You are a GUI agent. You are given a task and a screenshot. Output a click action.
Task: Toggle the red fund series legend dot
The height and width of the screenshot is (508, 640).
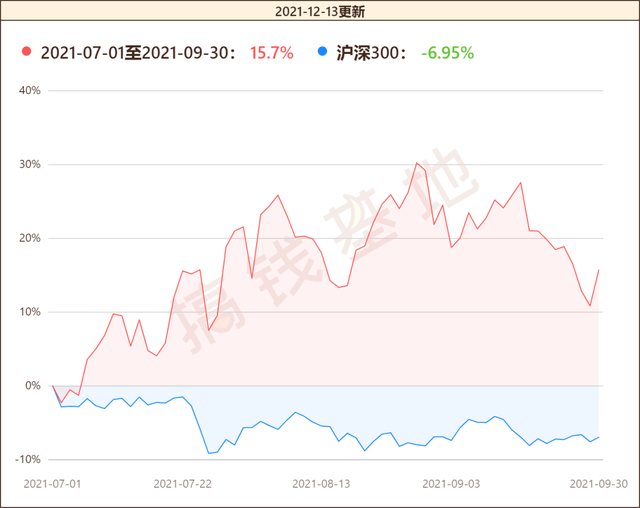(27, 51)
